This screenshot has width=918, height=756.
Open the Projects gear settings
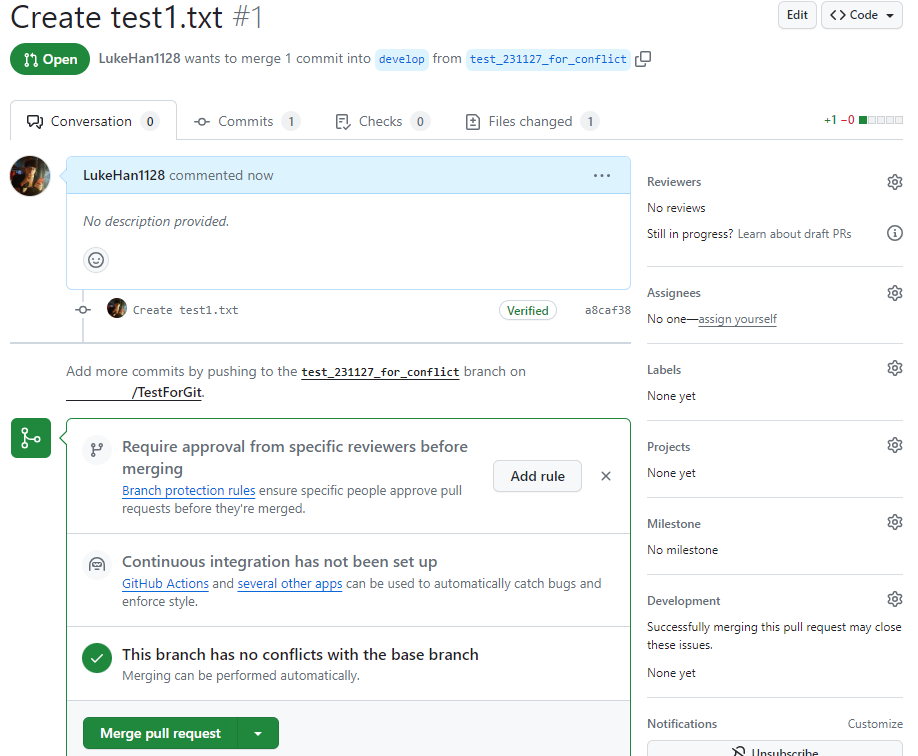click(895, 445)
